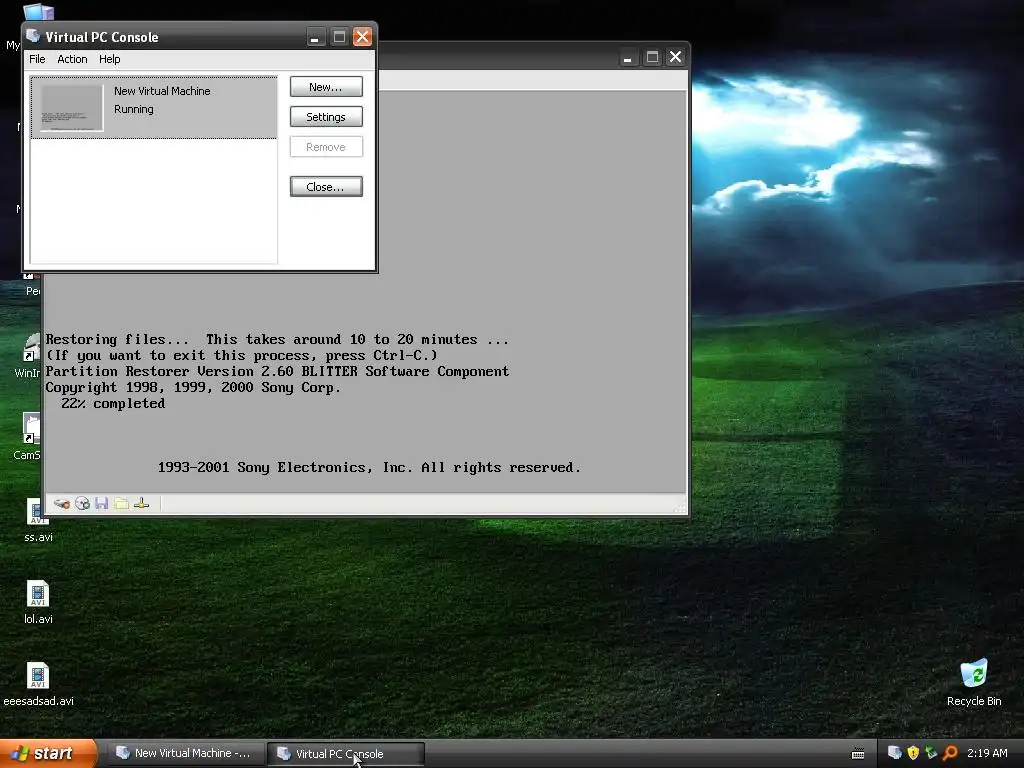Click the New... button
This screenshot has height=768, width=1024.
(x=326, y=87)
